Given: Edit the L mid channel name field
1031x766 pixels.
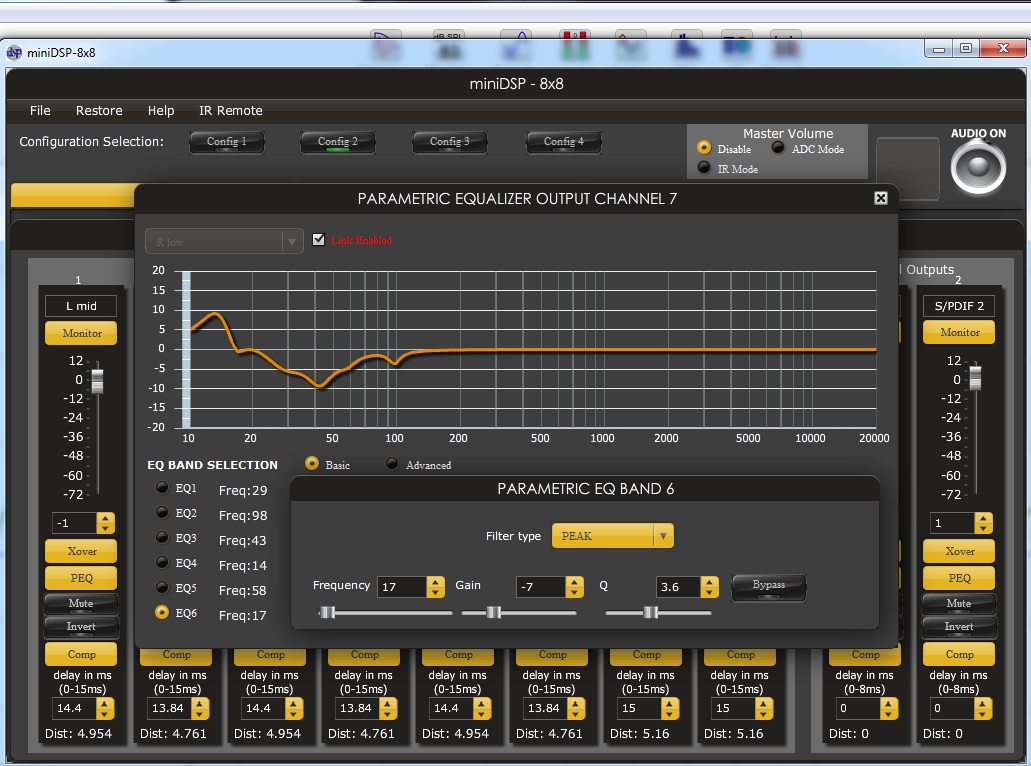Looking at the screenshot, I should [x=81, y=306].
